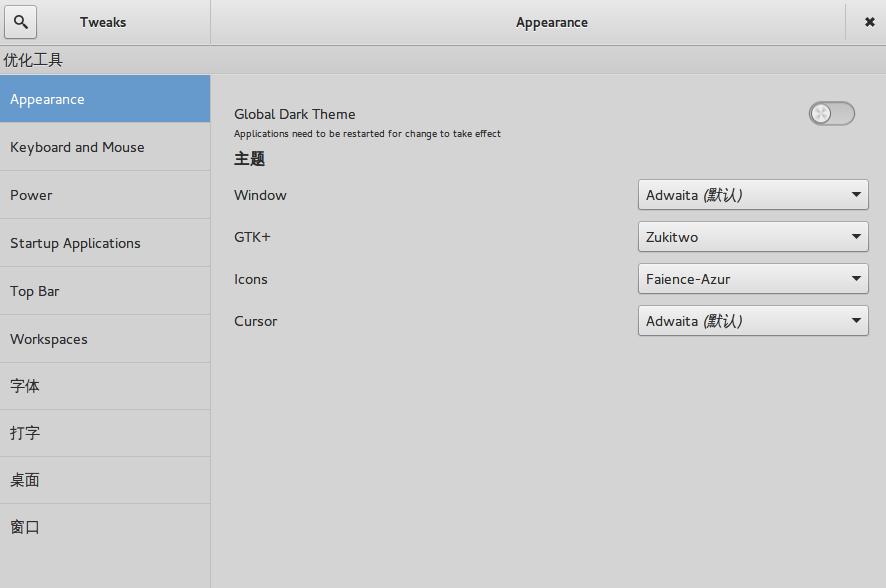
Task: Click the search magnifier icon
Action: click(21, 22)
